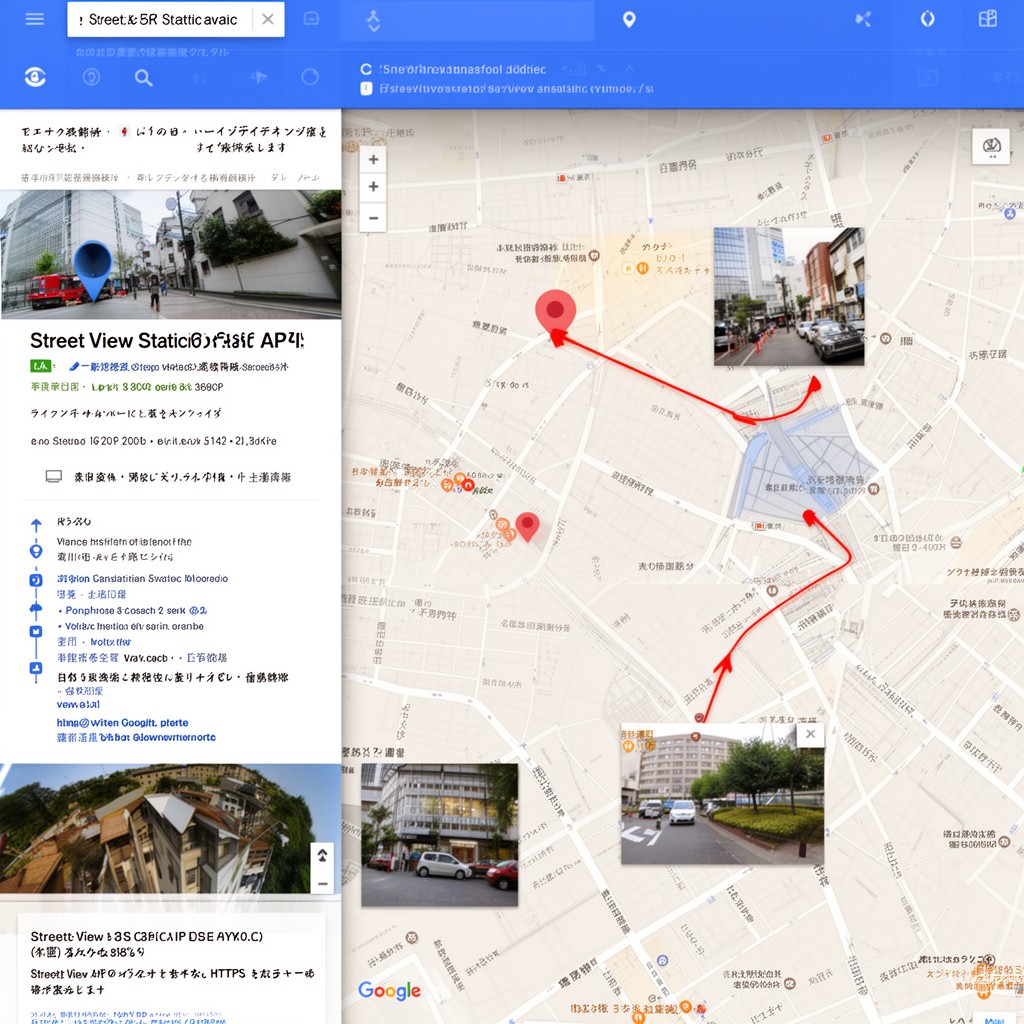Click the umbrella-shaped icon beside "Ponphrose"

pos(36,609)
